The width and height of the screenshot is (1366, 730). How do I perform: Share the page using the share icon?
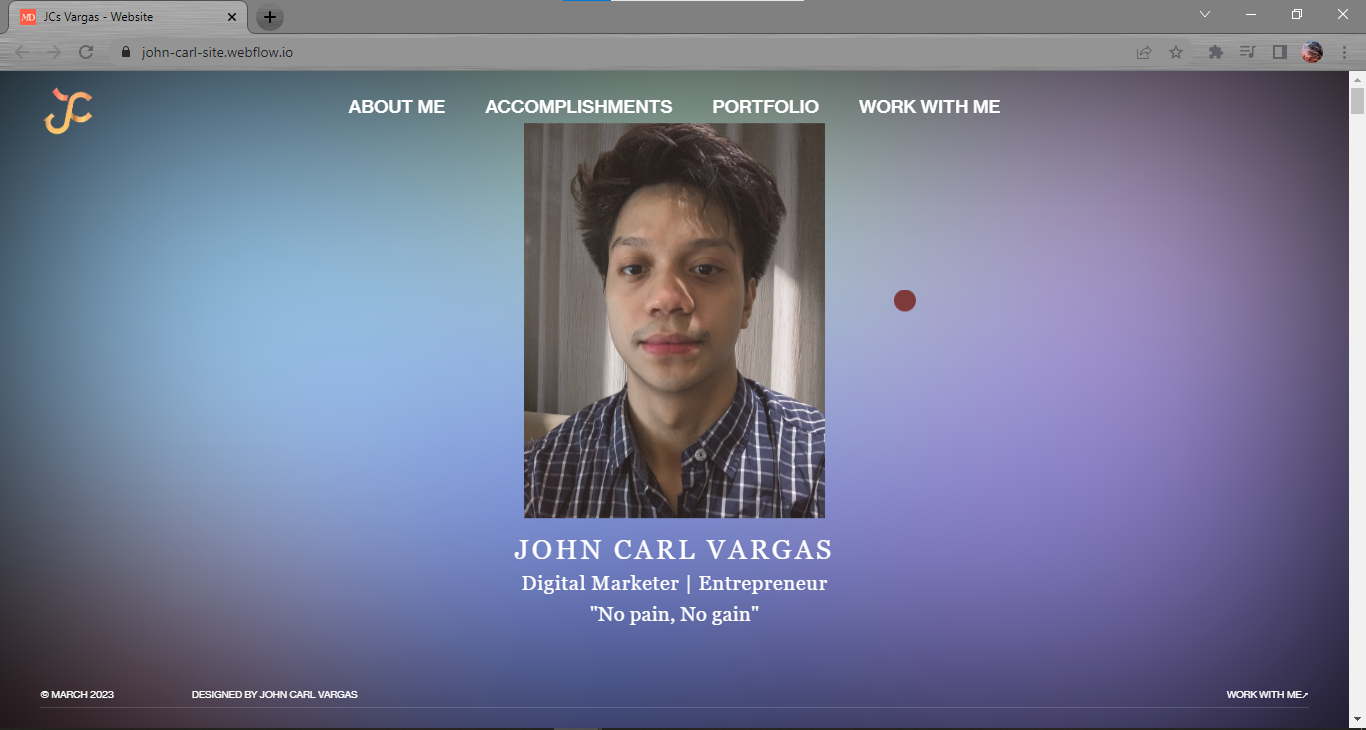(1143, 52)
